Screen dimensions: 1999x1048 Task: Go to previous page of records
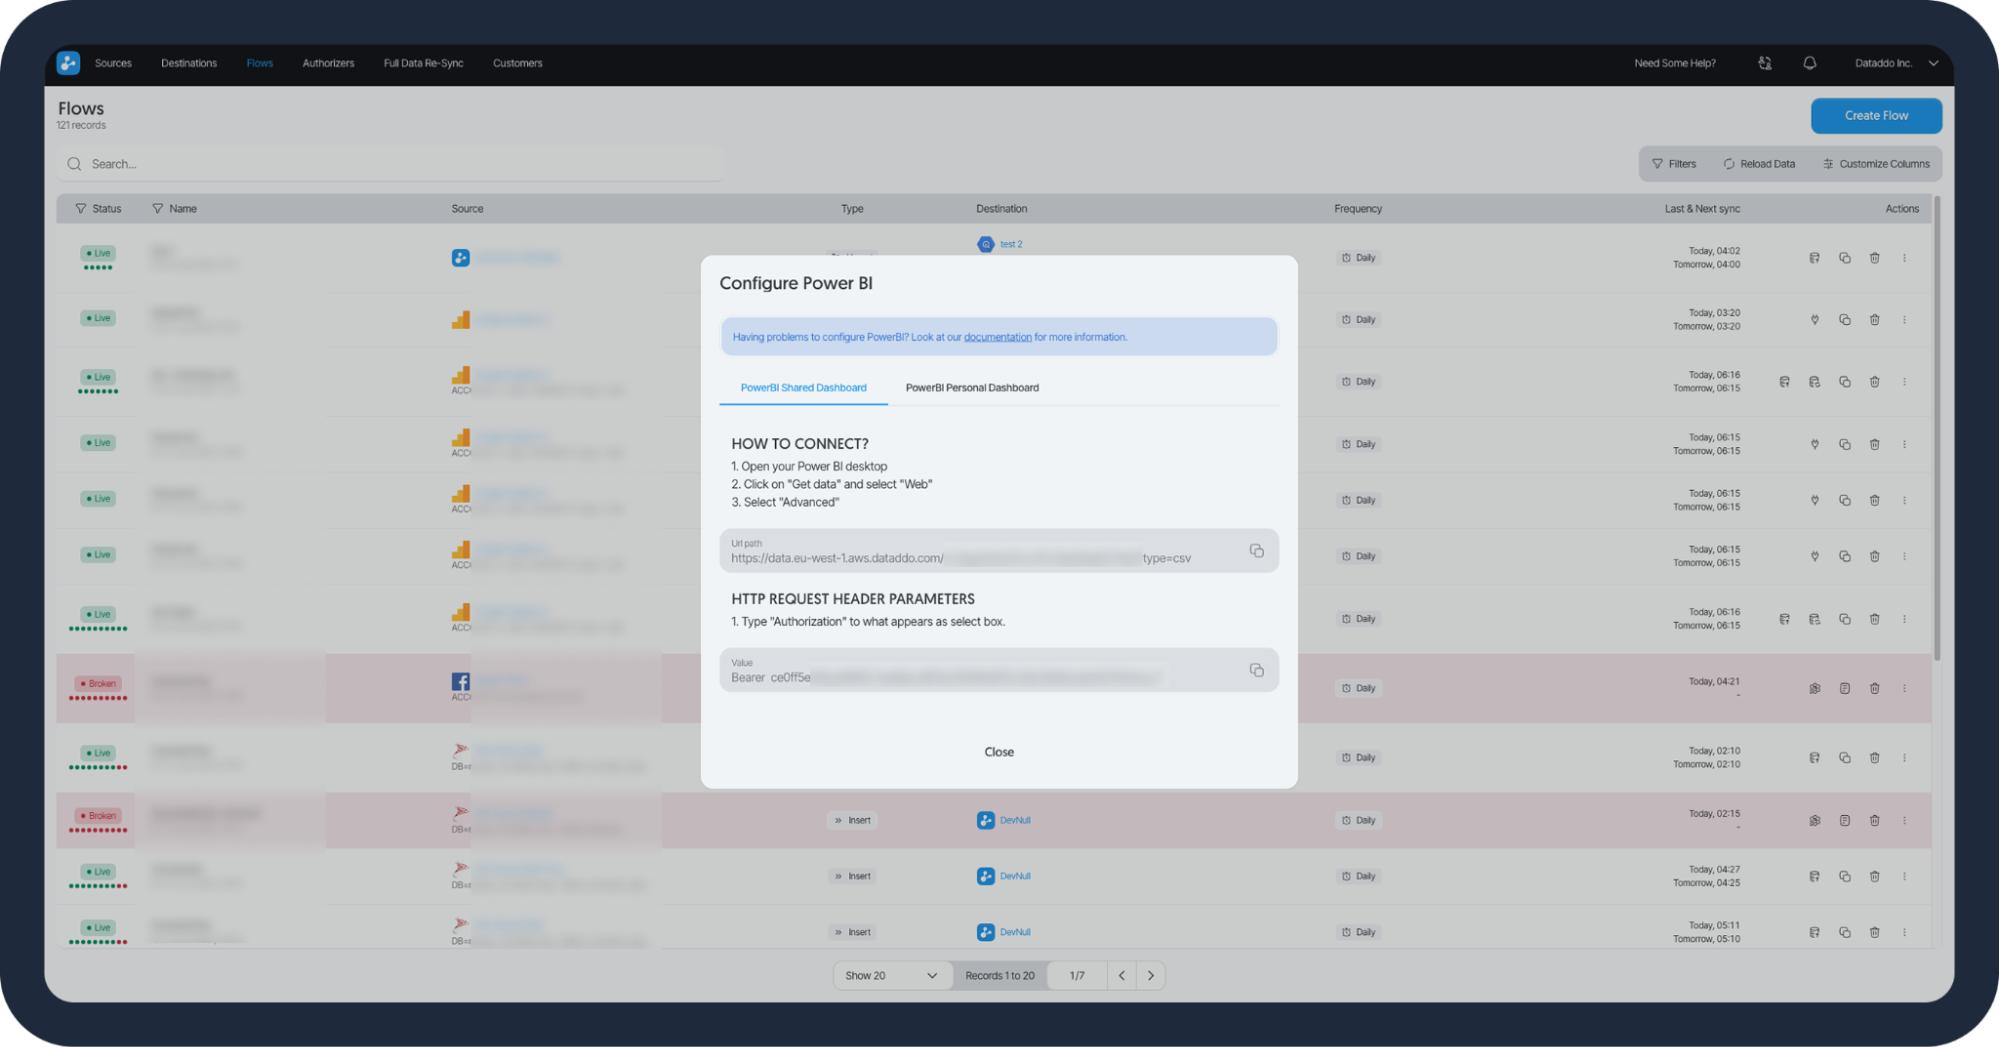click(x=1122, y=975)
